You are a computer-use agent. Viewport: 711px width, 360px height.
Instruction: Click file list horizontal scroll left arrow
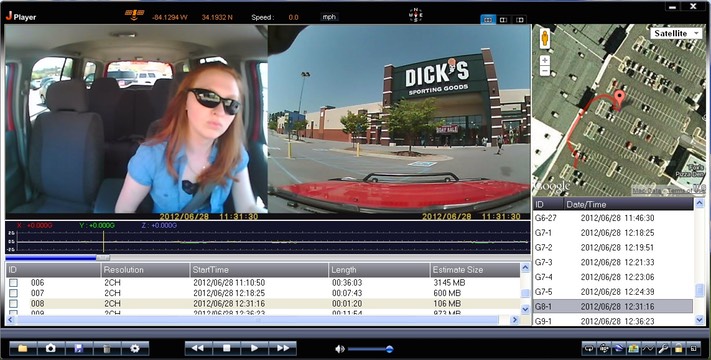11,320
